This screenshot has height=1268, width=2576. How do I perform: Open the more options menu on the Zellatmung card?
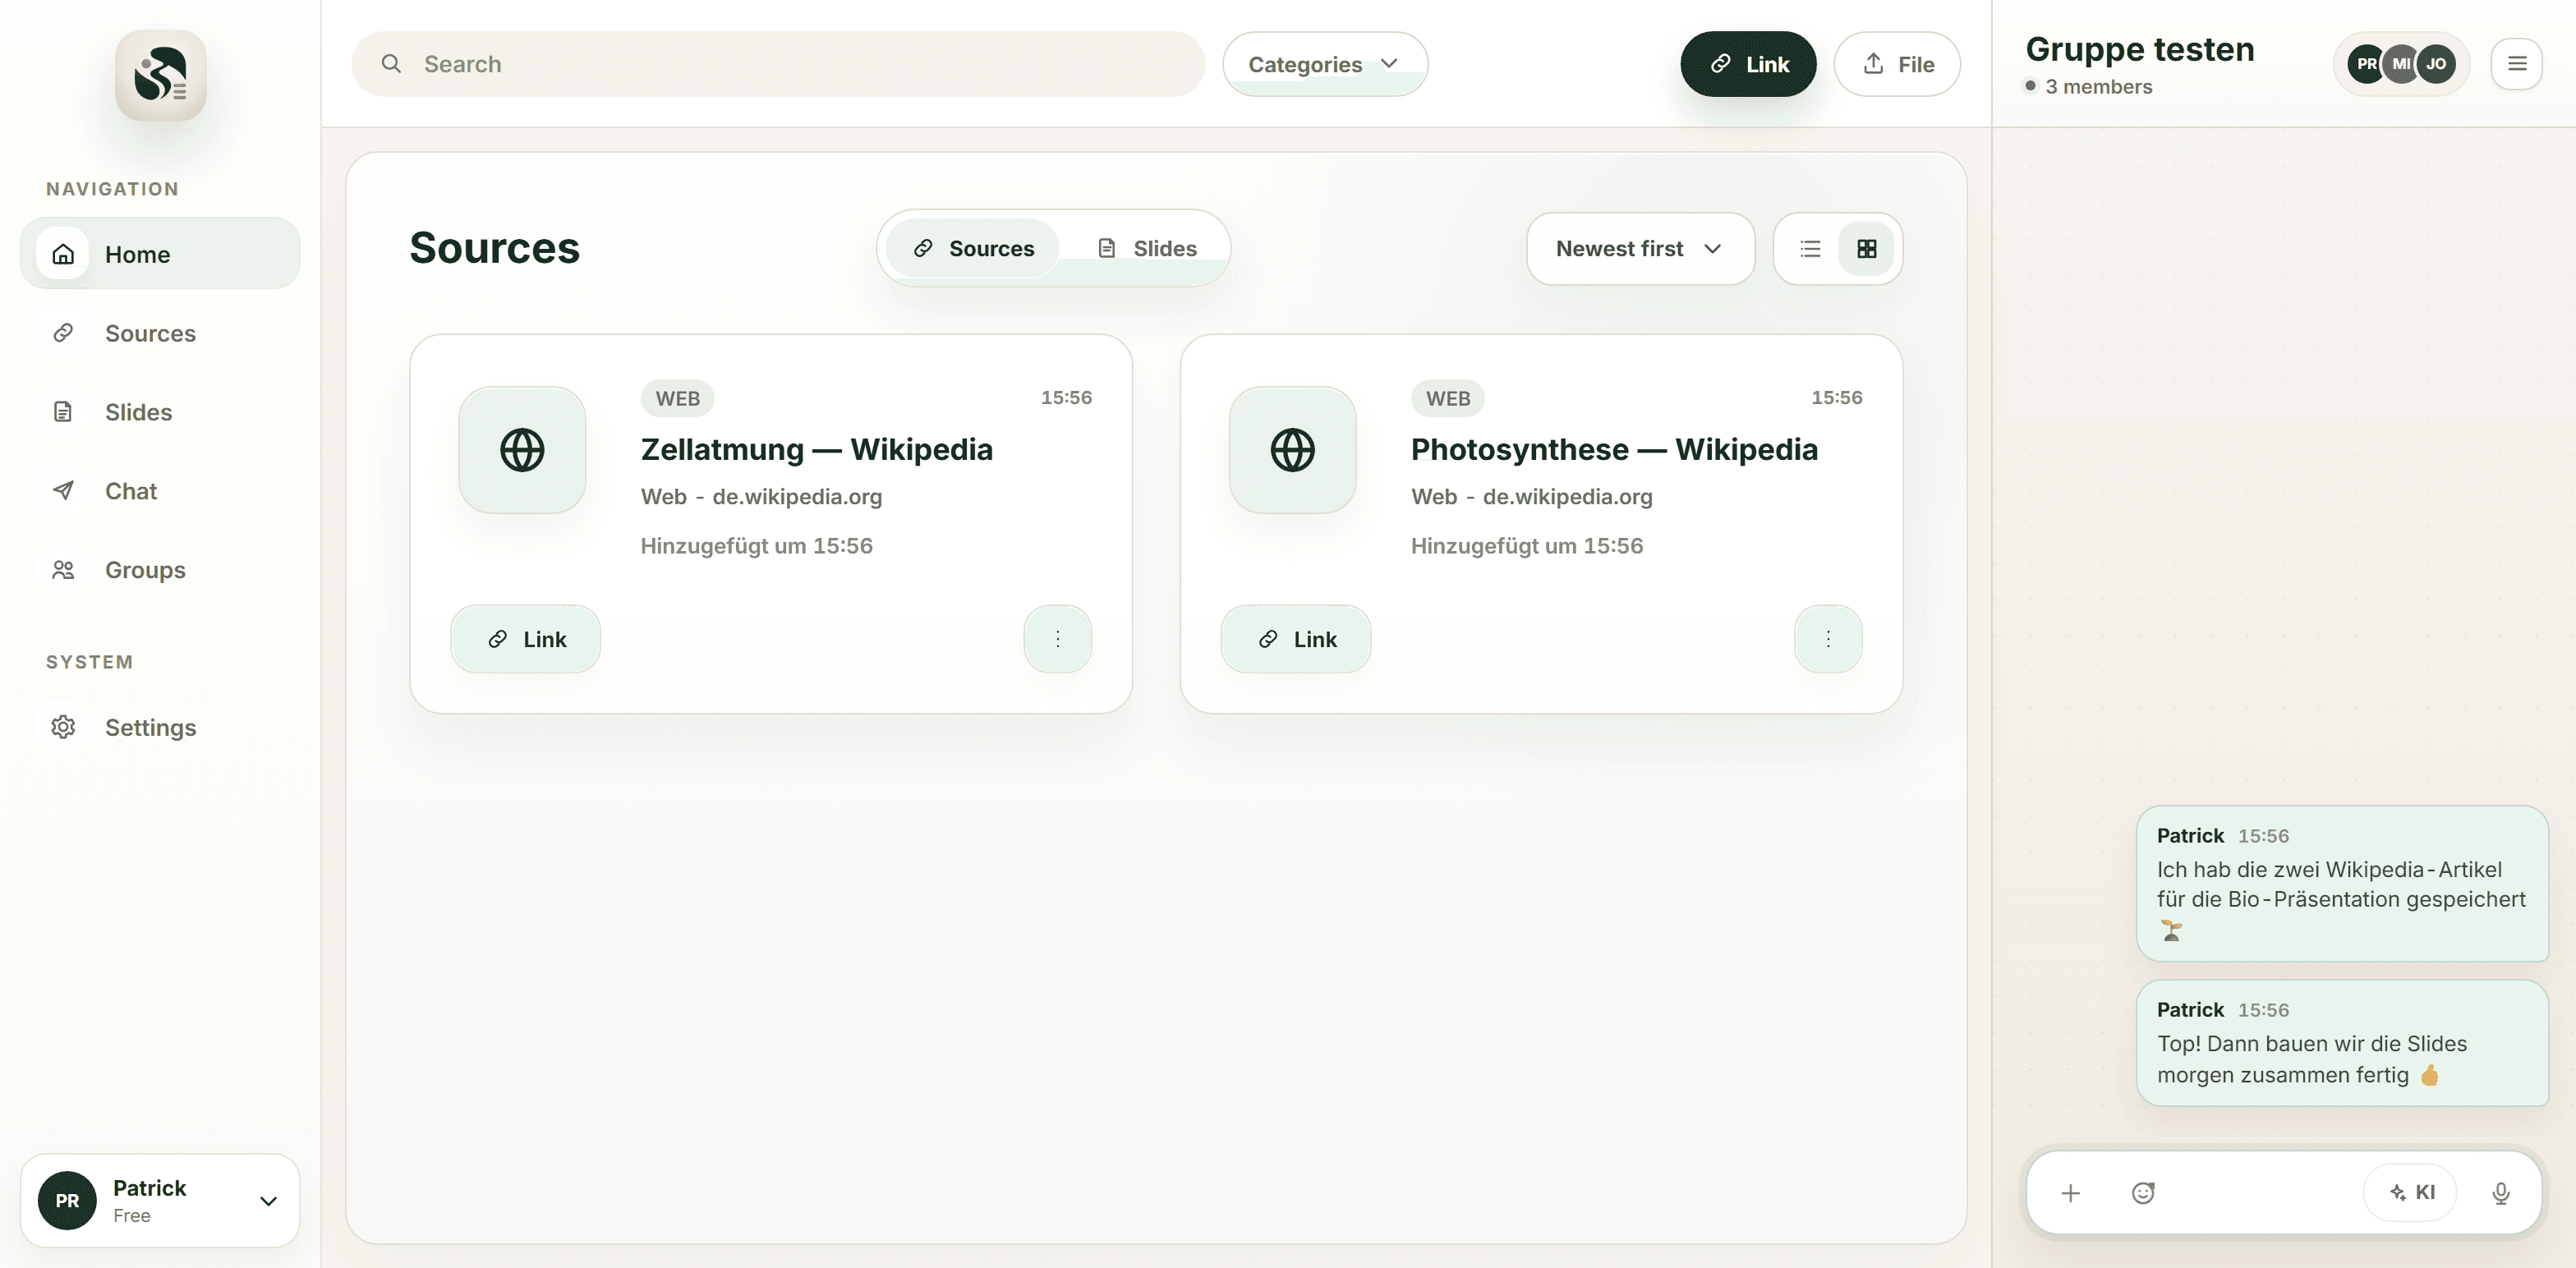[x=1058, y=639]
